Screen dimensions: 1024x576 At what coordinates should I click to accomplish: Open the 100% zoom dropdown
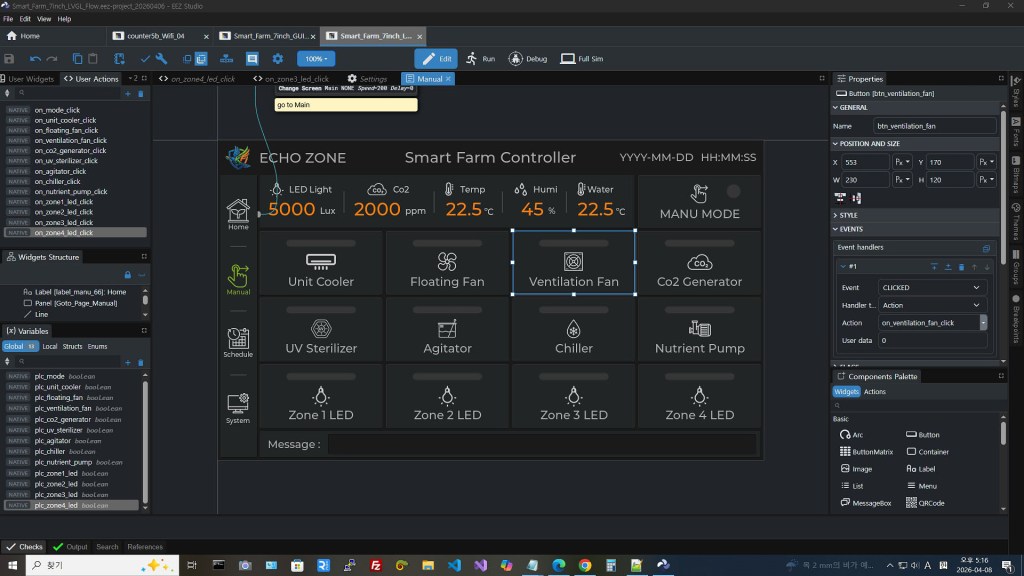point(315,59)
